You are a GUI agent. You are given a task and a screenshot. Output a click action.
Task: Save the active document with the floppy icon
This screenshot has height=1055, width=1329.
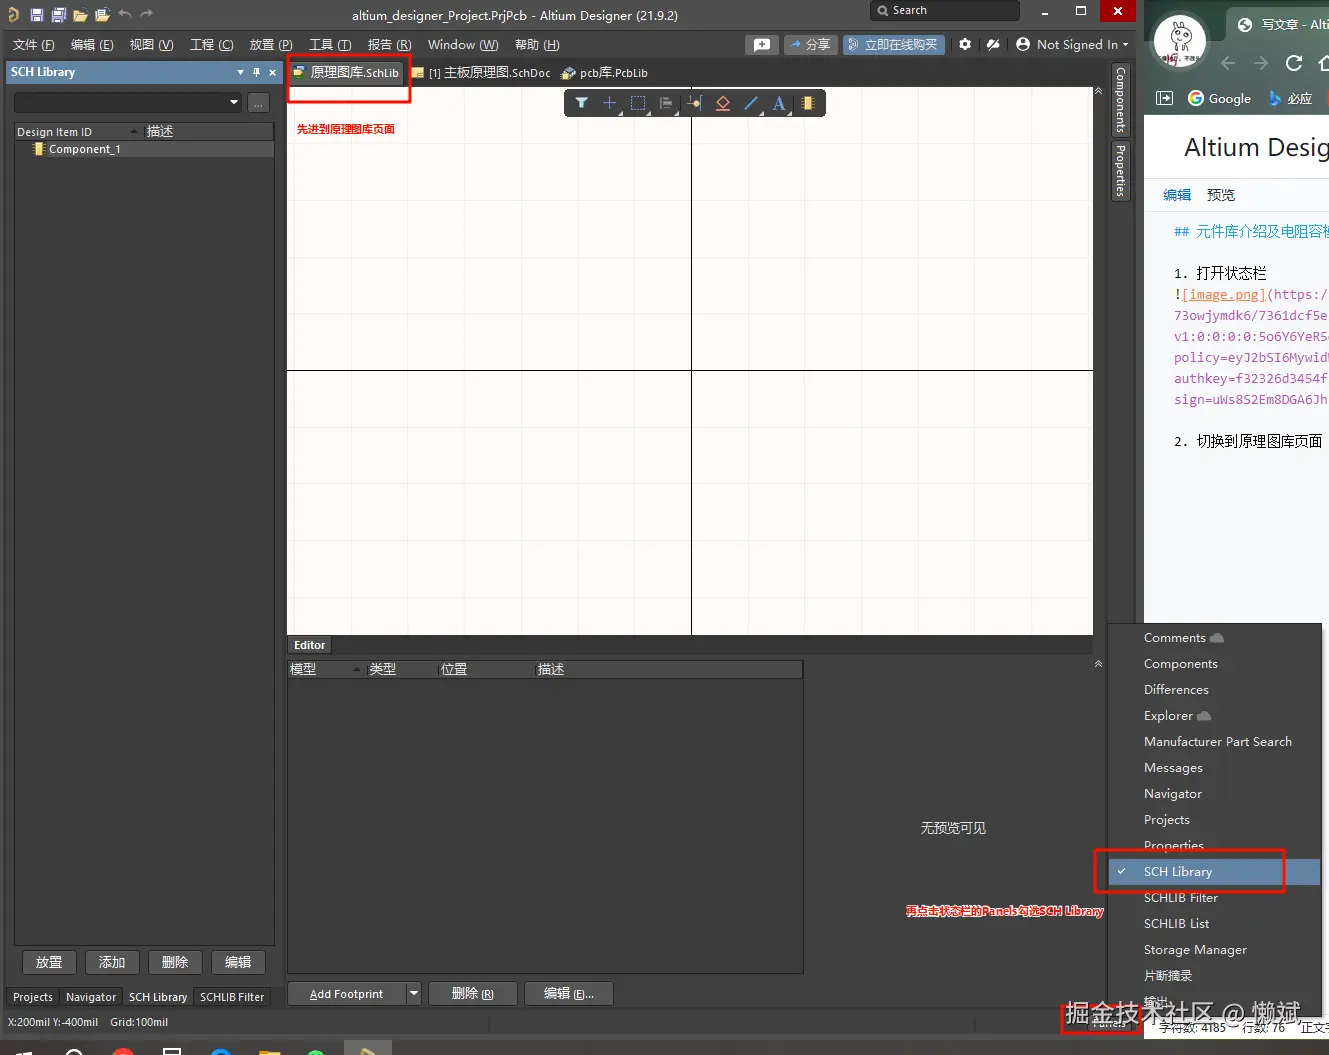pyautogui.click(x=36, y=15)
